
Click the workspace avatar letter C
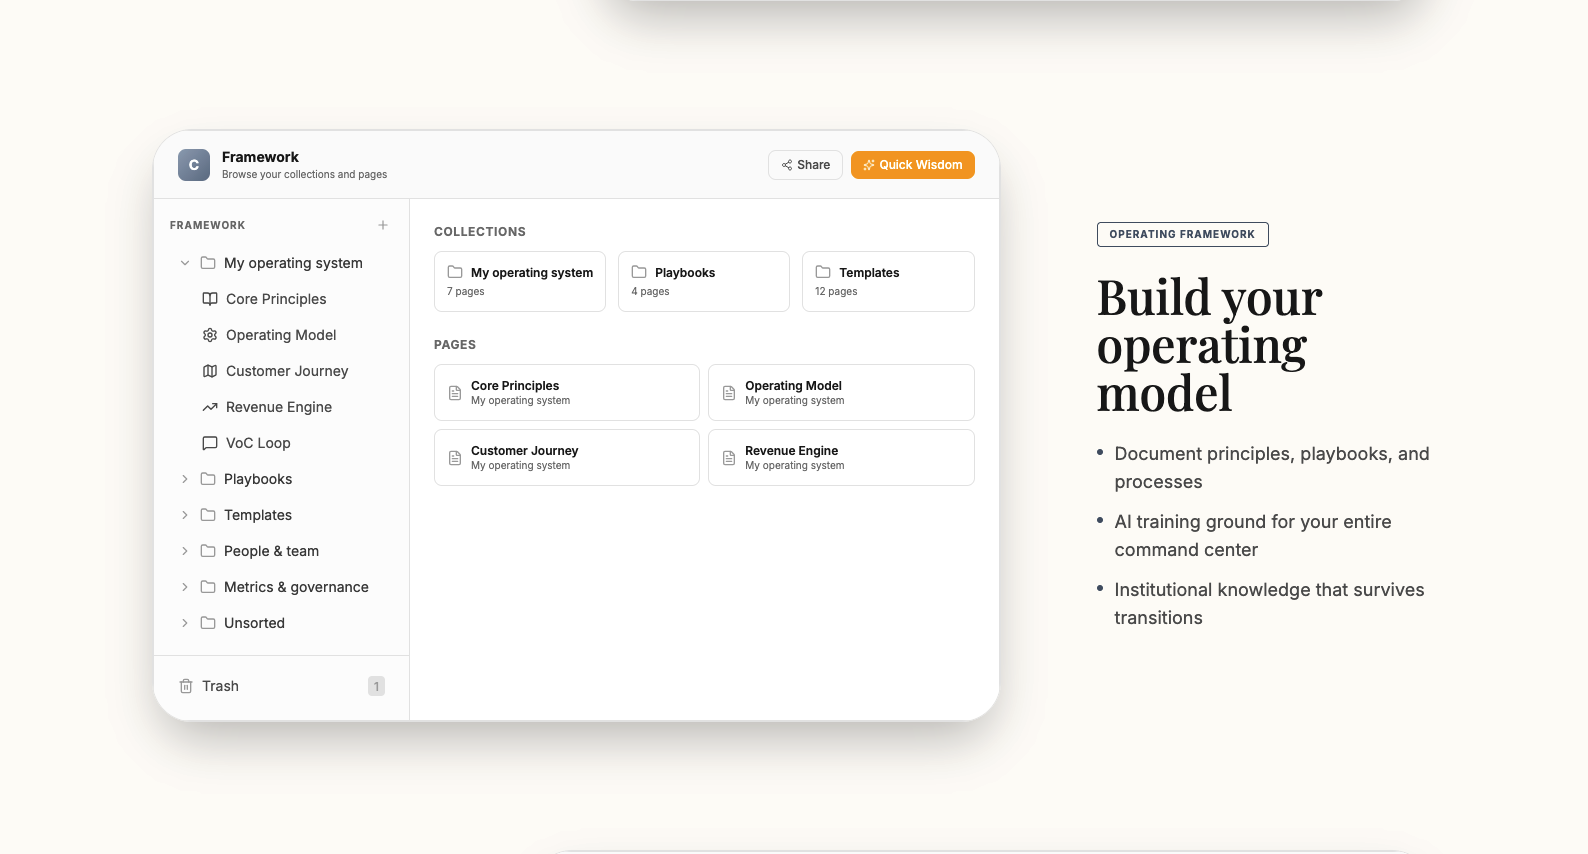[194, 165]
